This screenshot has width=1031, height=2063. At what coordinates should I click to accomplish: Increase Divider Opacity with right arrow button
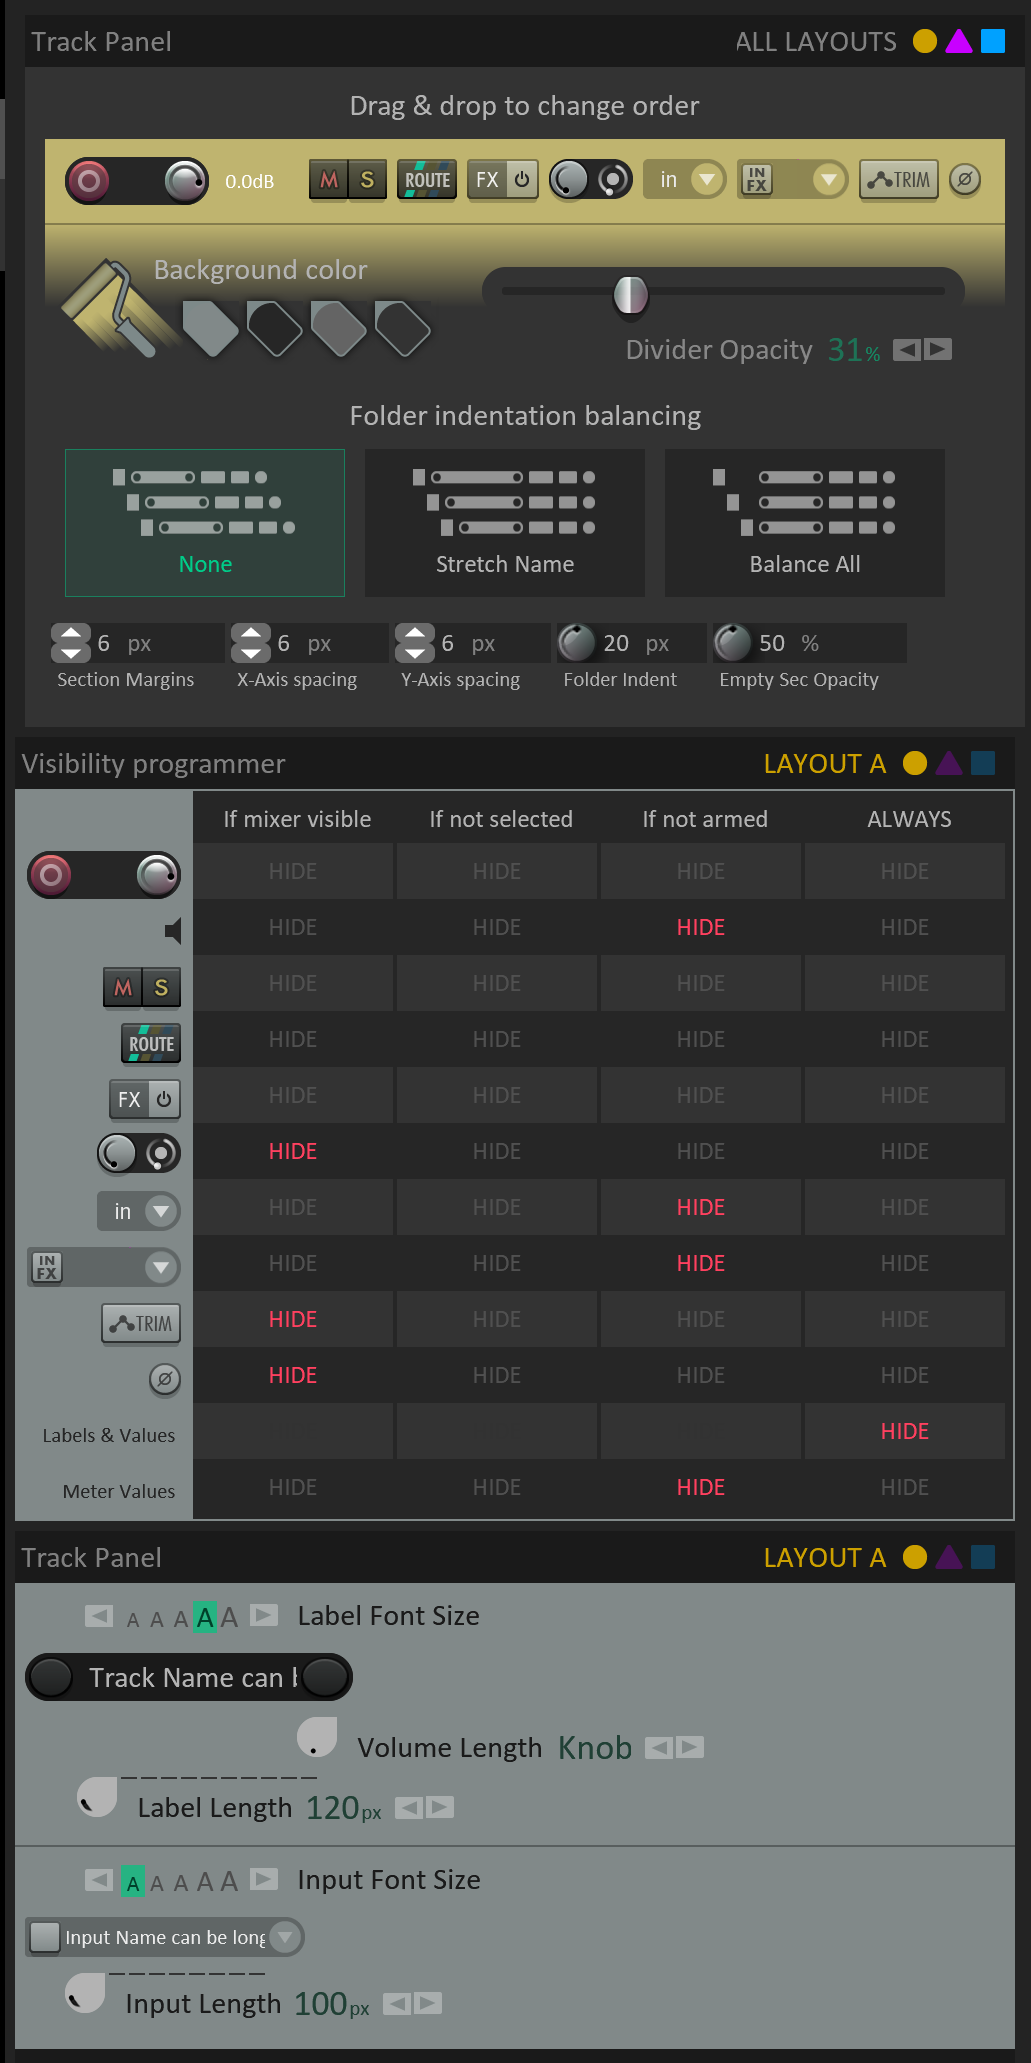(939, 349)
